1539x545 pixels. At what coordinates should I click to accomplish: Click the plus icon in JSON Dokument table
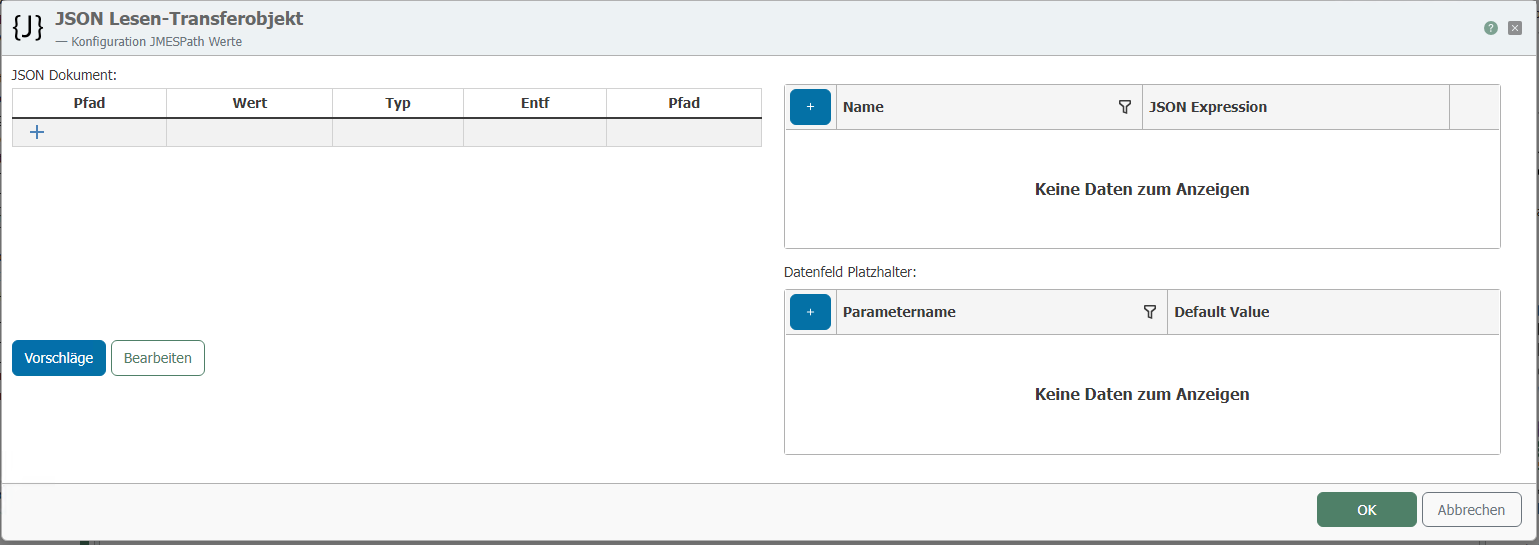[x=37, y=132]
